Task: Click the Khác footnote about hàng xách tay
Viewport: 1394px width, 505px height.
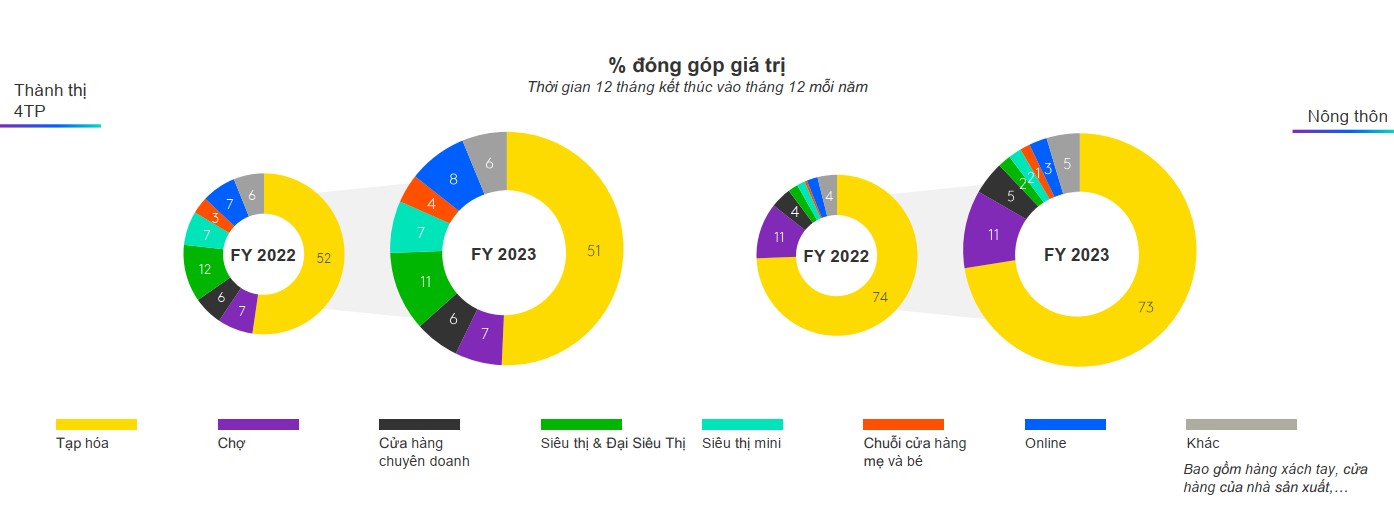Action: click(1274, 478)
